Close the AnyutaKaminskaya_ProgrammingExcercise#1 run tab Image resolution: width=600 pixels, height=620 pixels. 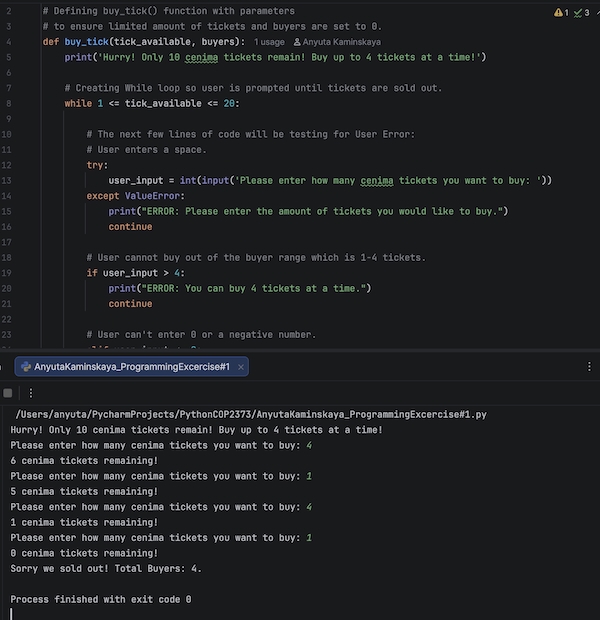(240, 367)
